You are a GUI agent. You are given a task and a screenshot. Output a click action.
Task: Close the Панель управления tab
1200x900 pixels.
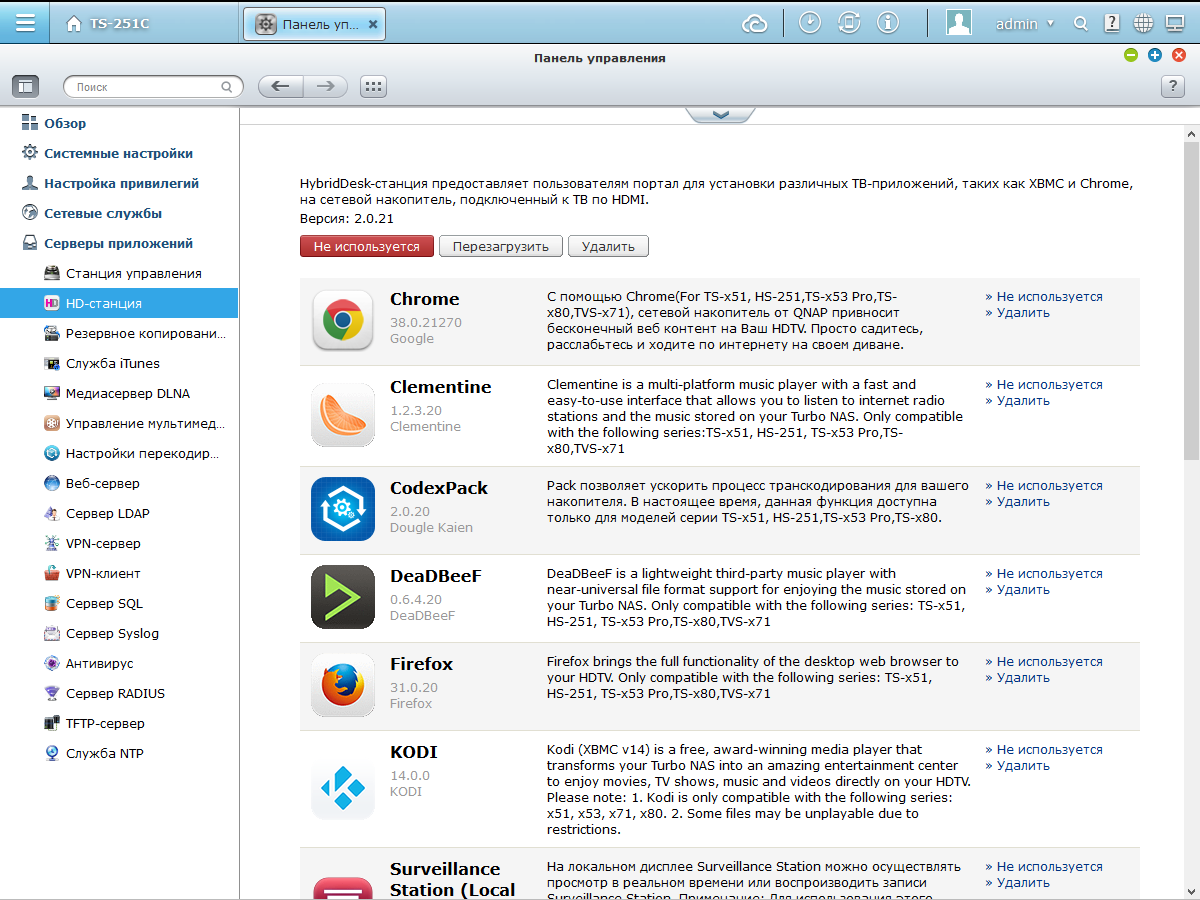tap(373, 24)
